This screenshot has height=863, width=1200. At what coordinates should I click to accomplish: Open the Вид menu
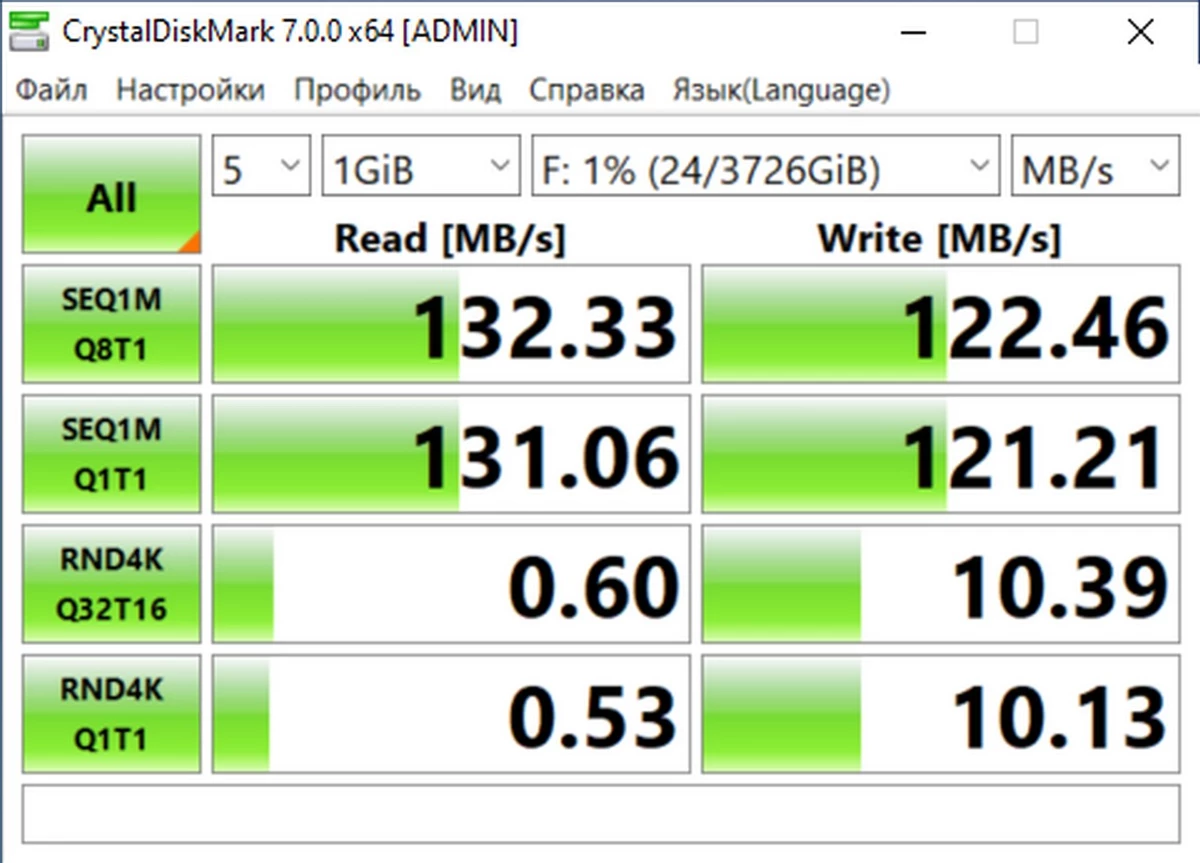(x=475, y=90)
